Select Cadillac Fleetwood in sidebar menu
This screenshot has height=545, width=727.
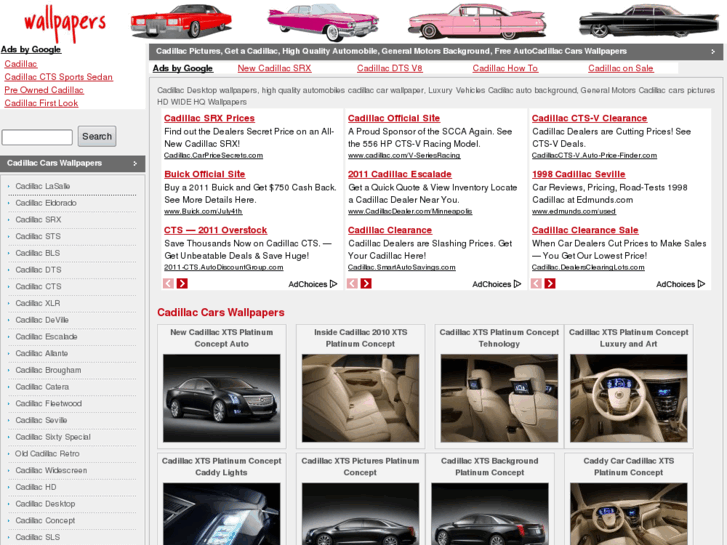(x=49, y=404)
